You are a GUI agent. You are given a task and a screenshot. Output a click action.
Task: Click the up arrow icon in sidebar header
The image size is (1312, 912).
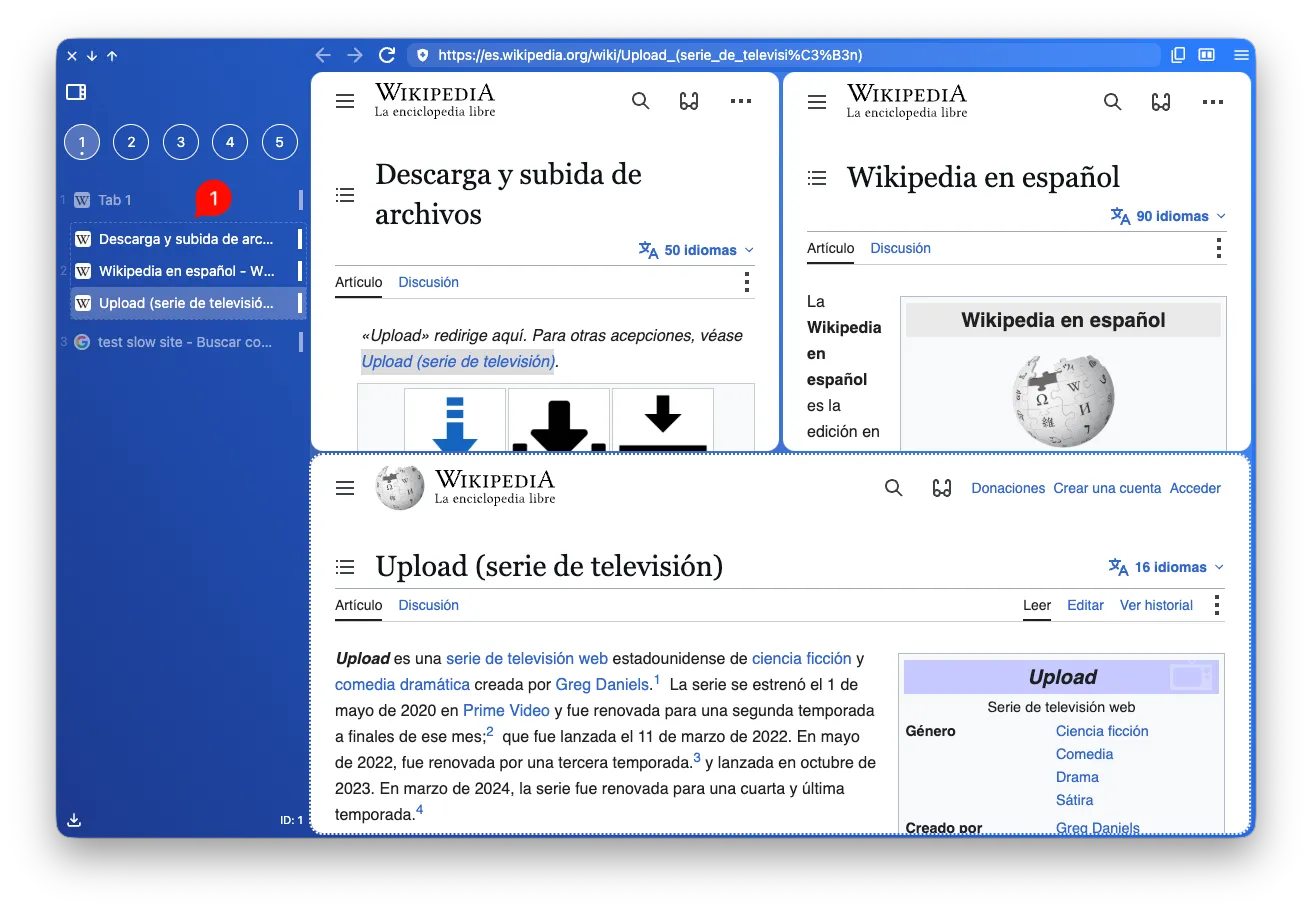tap(112, 56)
